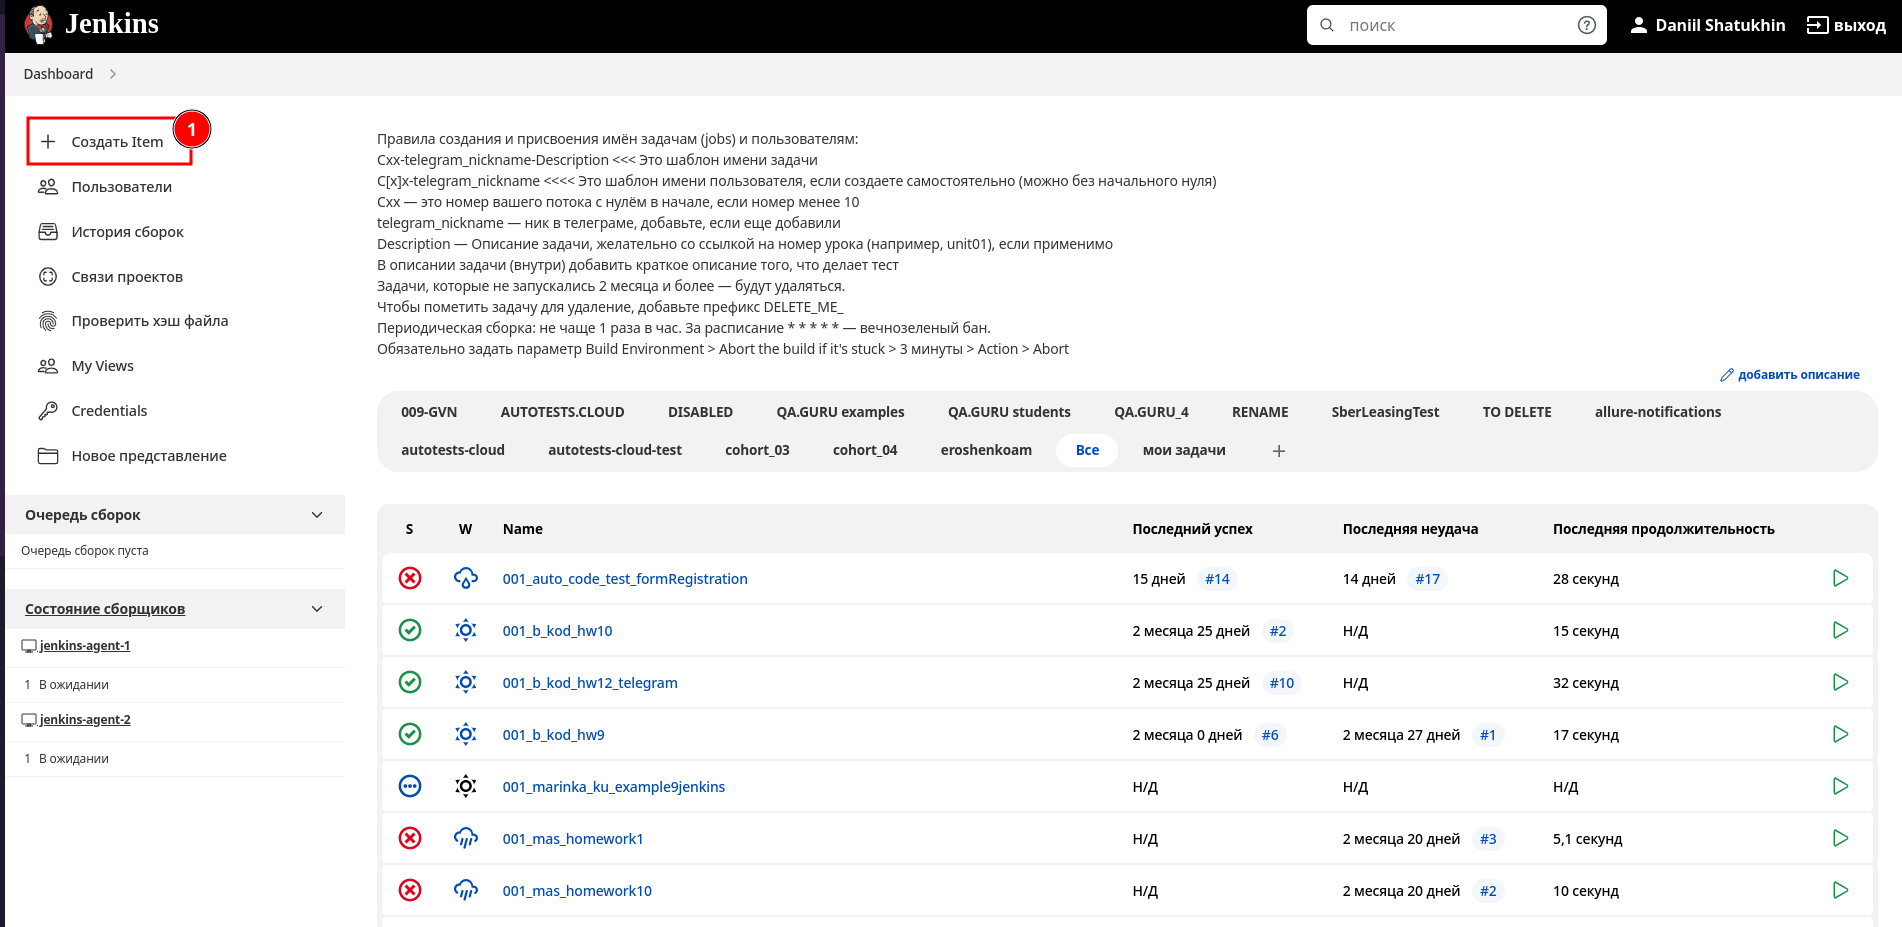Add new view with plus tab
Viewport: 1902px width, 927px height.
pyautogui.click(x=1278, y=451)
